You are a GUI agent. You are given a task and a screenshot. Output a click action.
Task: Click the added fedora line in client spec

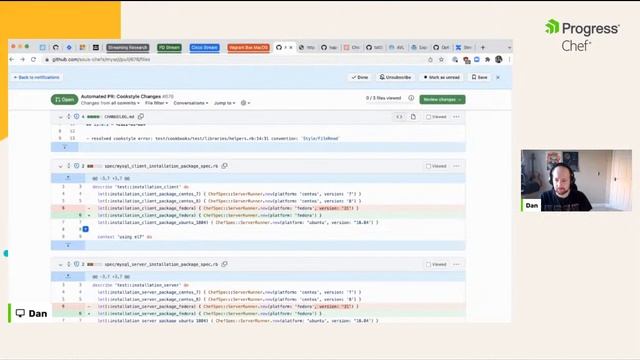(x=258, y=216)
